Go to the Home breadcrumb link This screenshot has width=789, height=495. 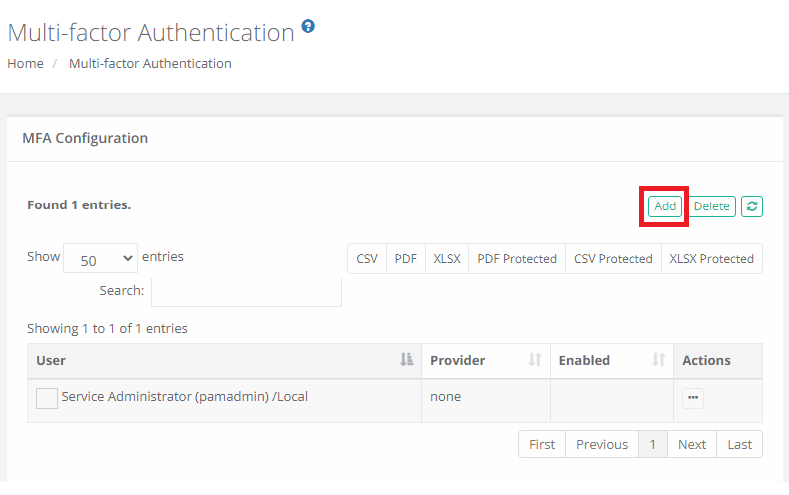[x=25, y=63]
